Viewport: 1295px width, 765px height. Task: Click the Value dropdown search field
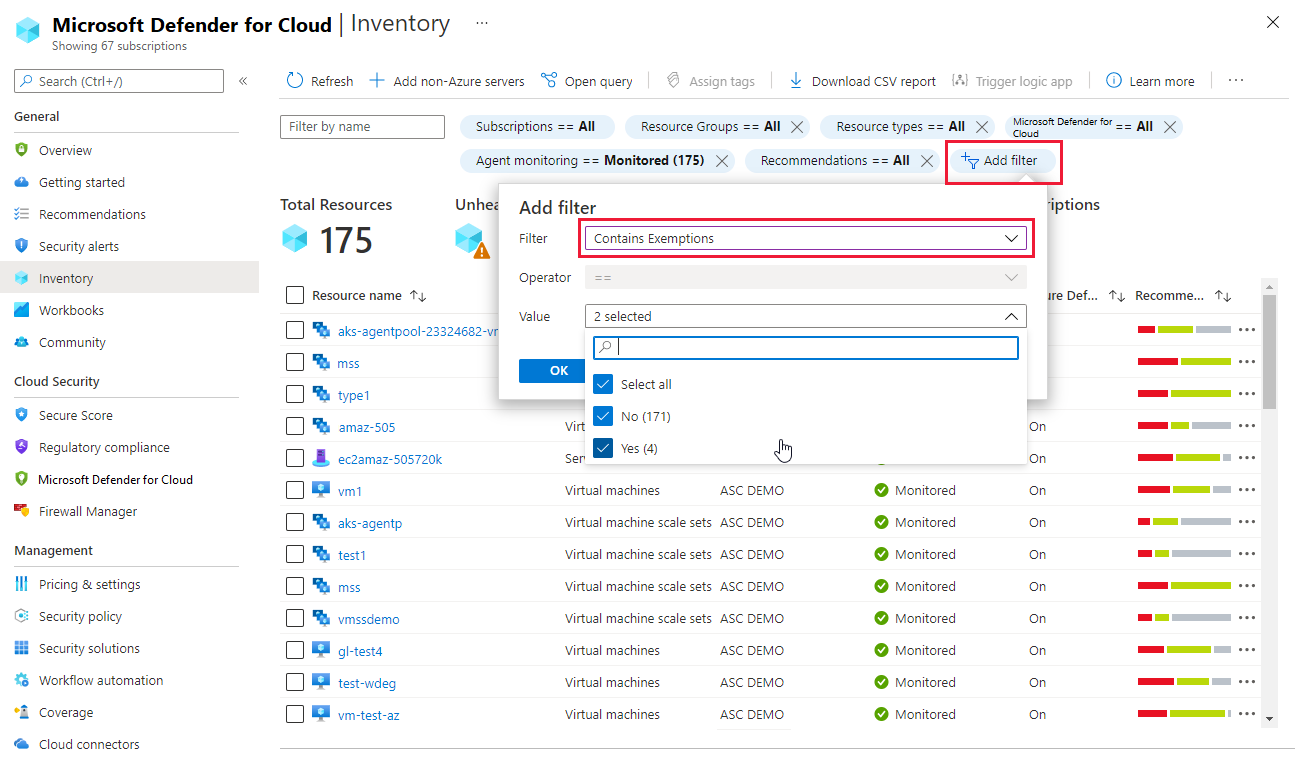806,347
